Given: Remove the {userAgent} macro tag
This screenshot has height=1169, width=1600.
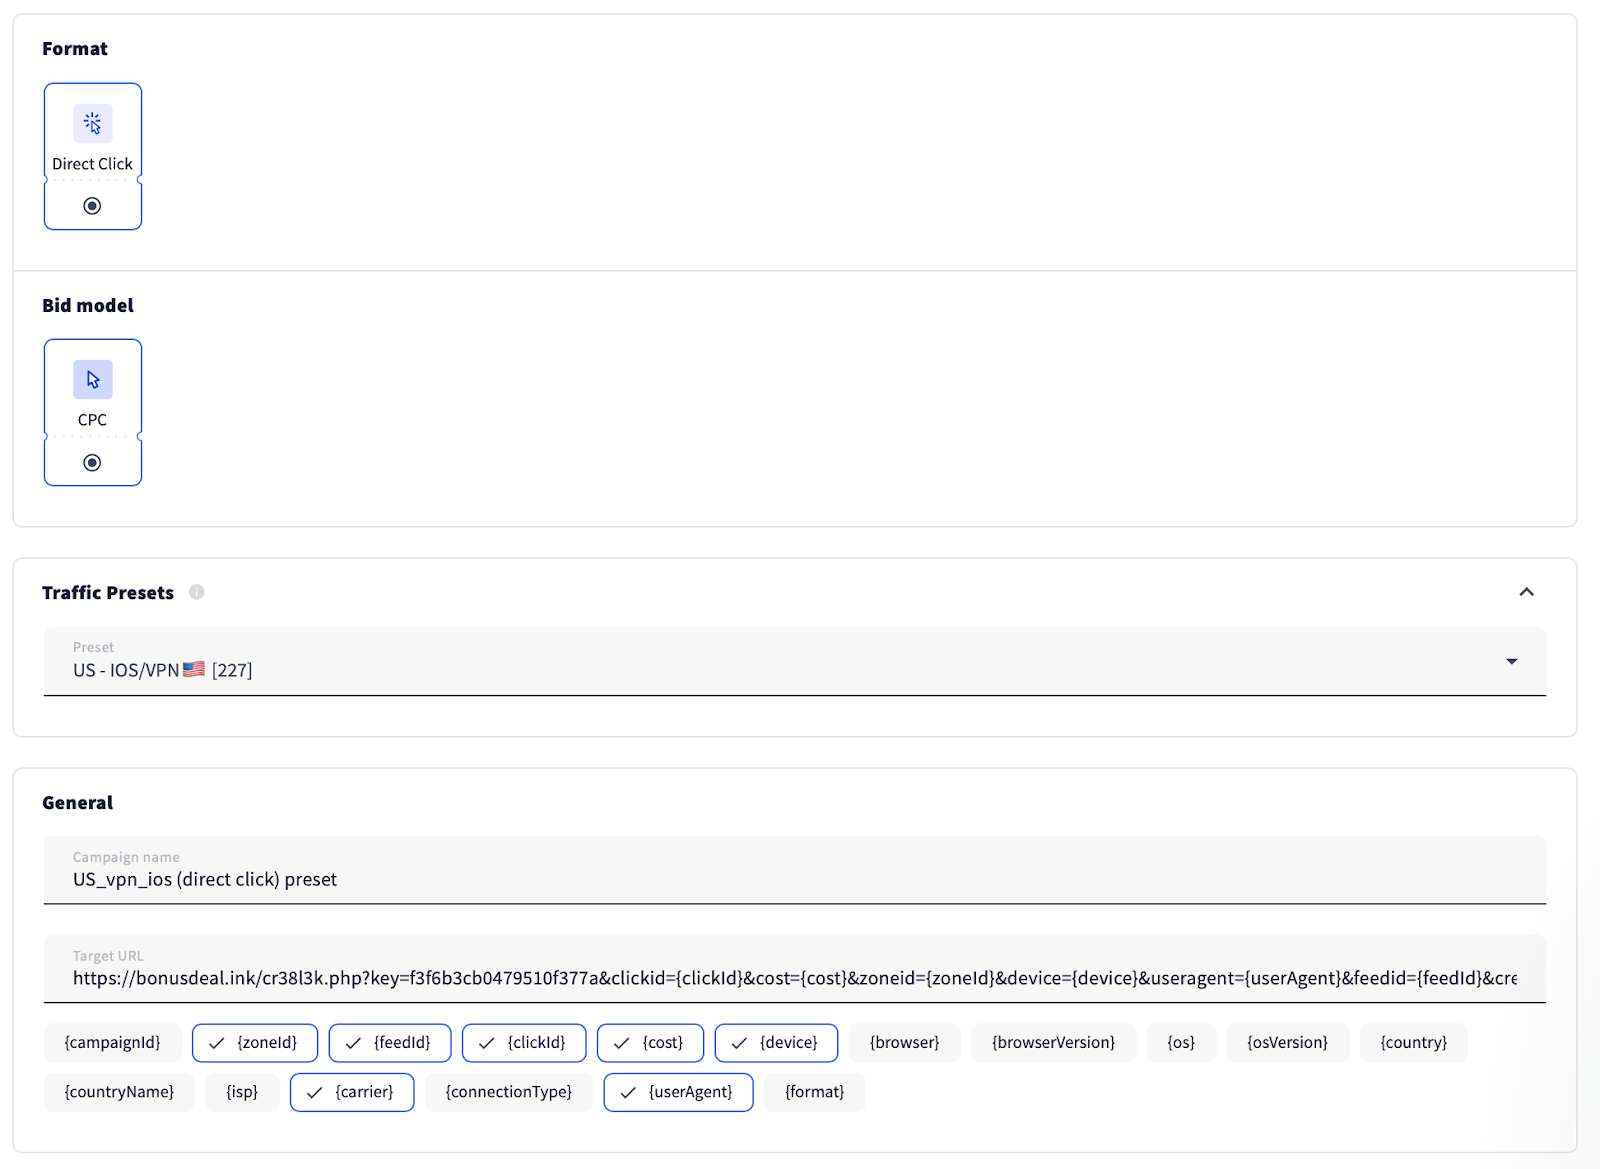Looking at the screenshot, I should coord(678,1092).
